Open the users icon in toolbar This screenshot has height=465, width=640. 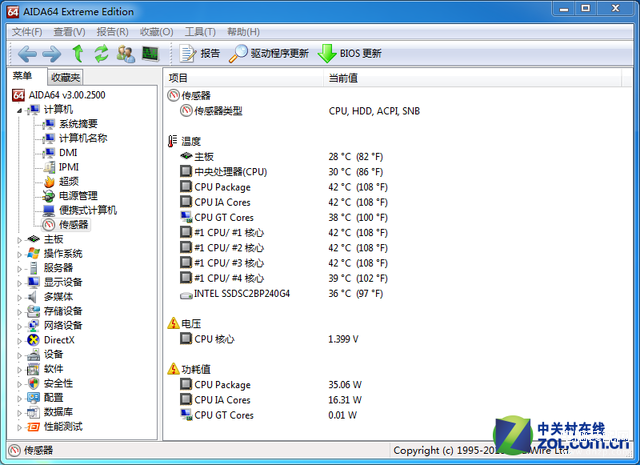(126, 53)
